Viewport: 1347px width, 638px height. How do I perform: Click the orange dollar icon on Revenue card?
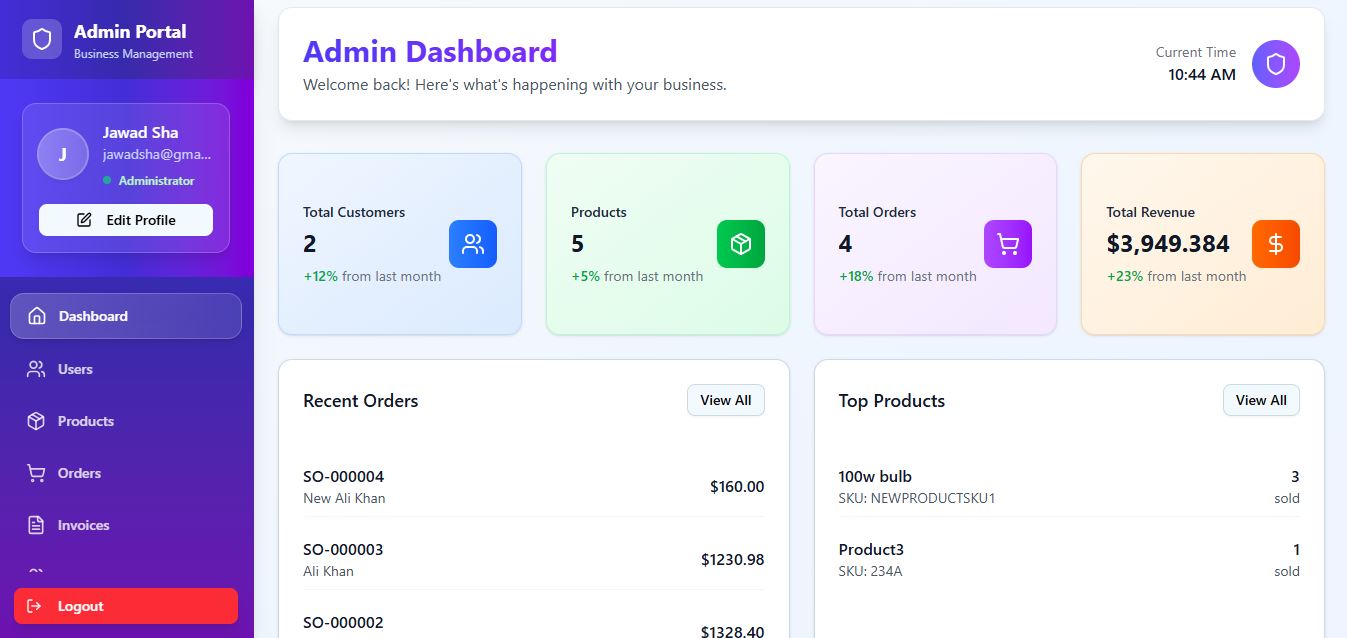[1275, 243]
